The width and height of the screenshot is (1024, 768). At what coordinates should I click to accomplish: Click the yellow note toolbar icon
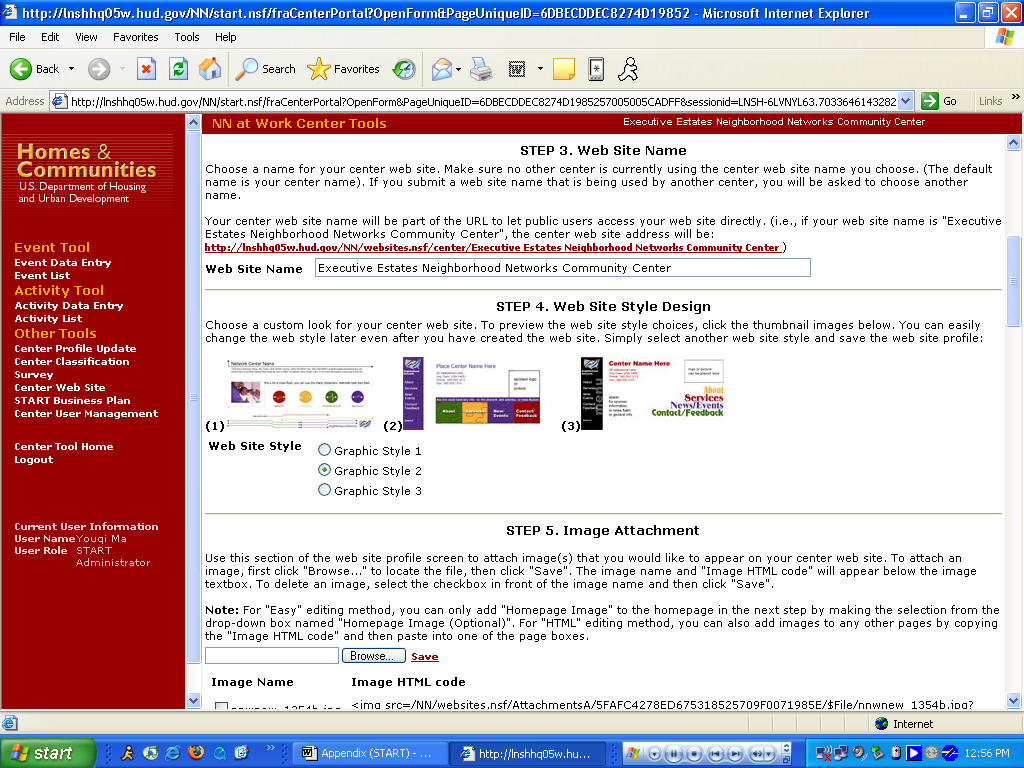[x=564, y=69]
